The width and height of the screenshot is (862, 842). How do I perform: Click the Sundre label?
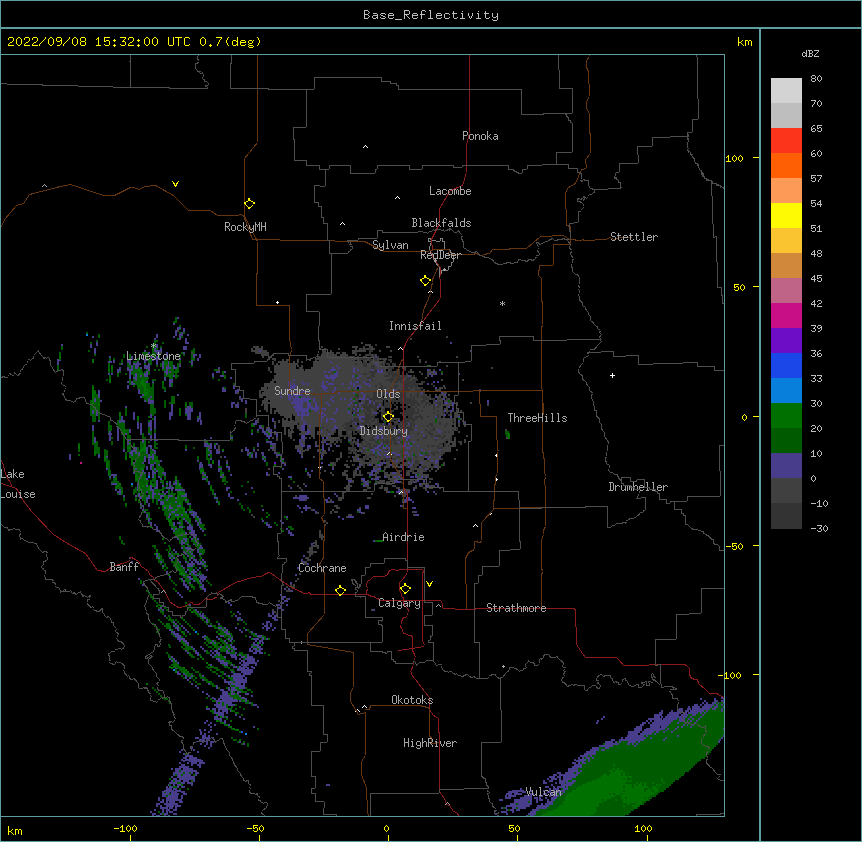pos(292,391)
